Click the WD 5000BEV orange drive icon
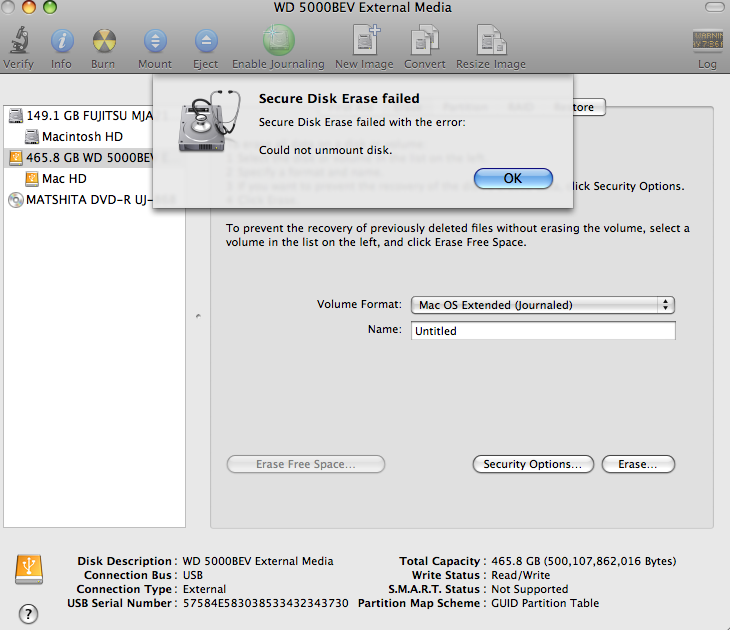Image resolution: width=730 pixels, height=630 pixels. tap(15, 157)
